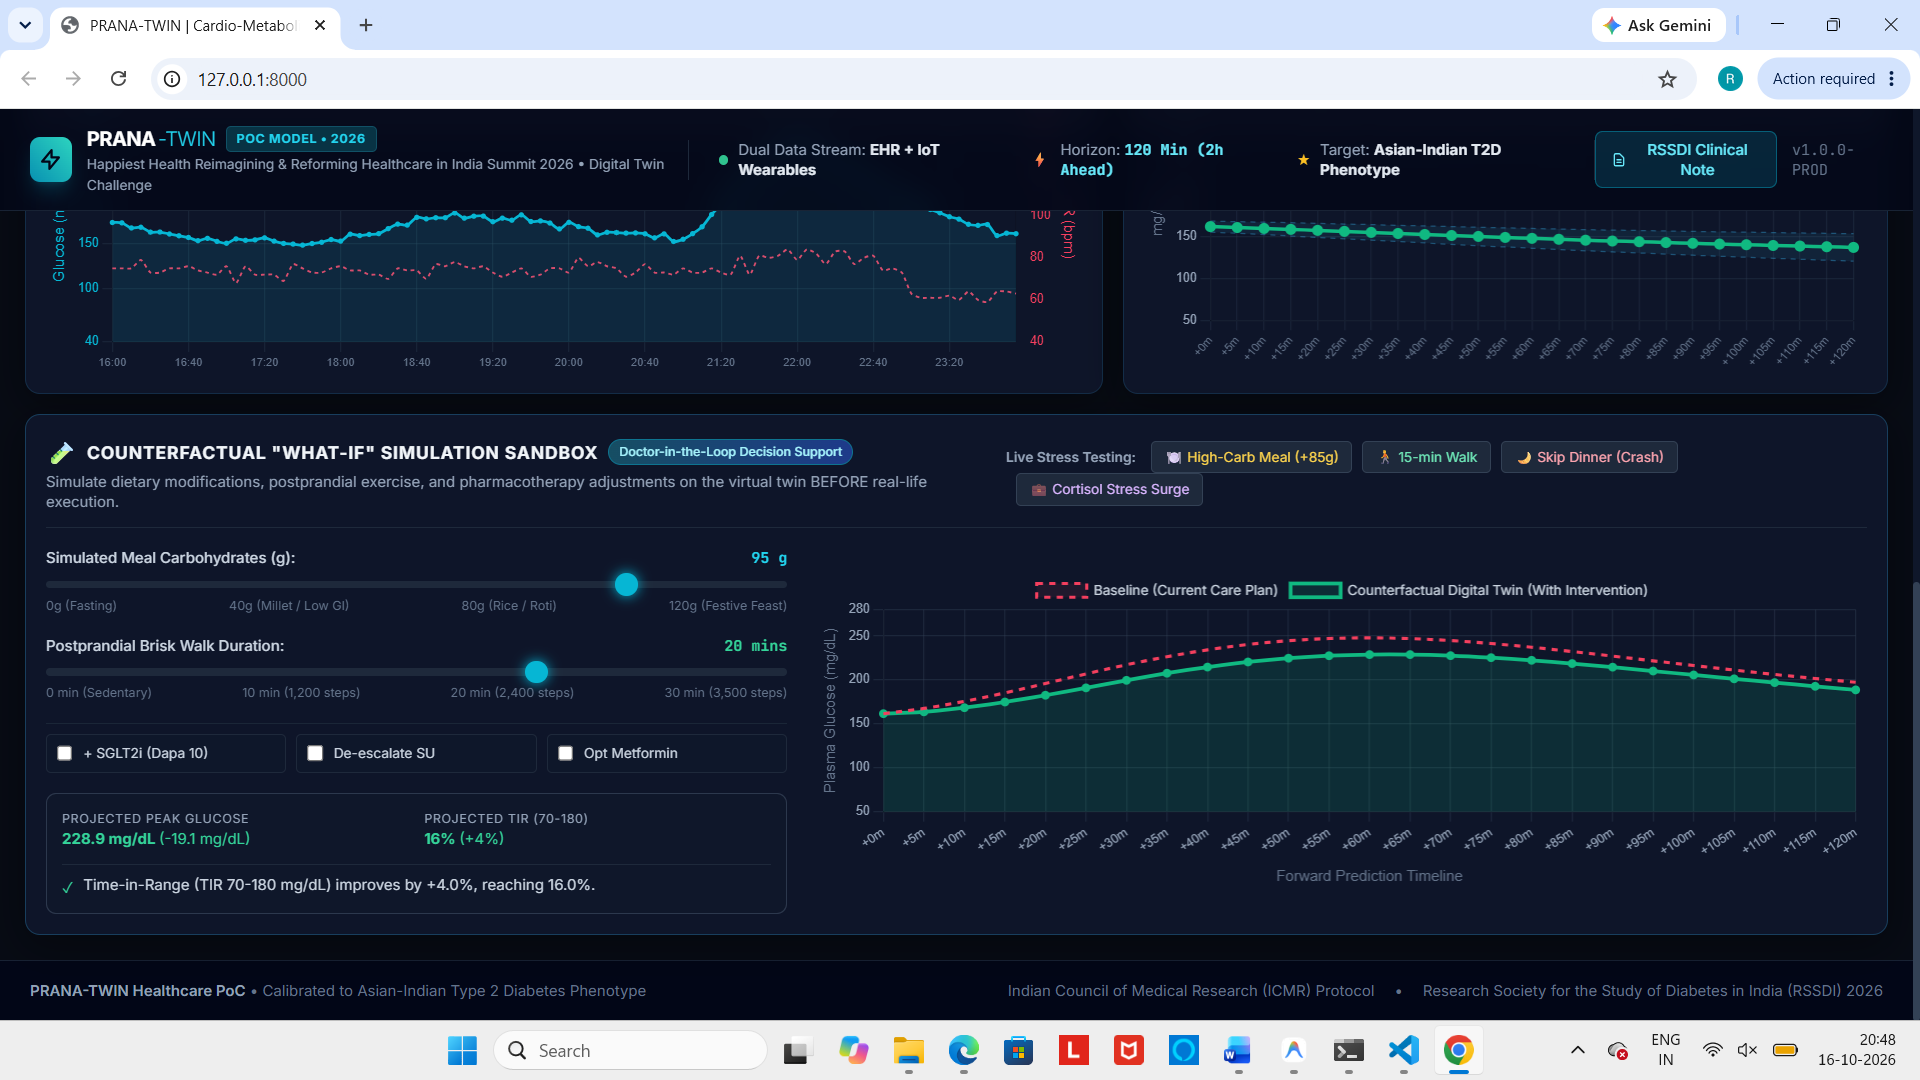
Task: Click the taskbar Search box
Action: pyautogui.click(x=630, y=1050)
